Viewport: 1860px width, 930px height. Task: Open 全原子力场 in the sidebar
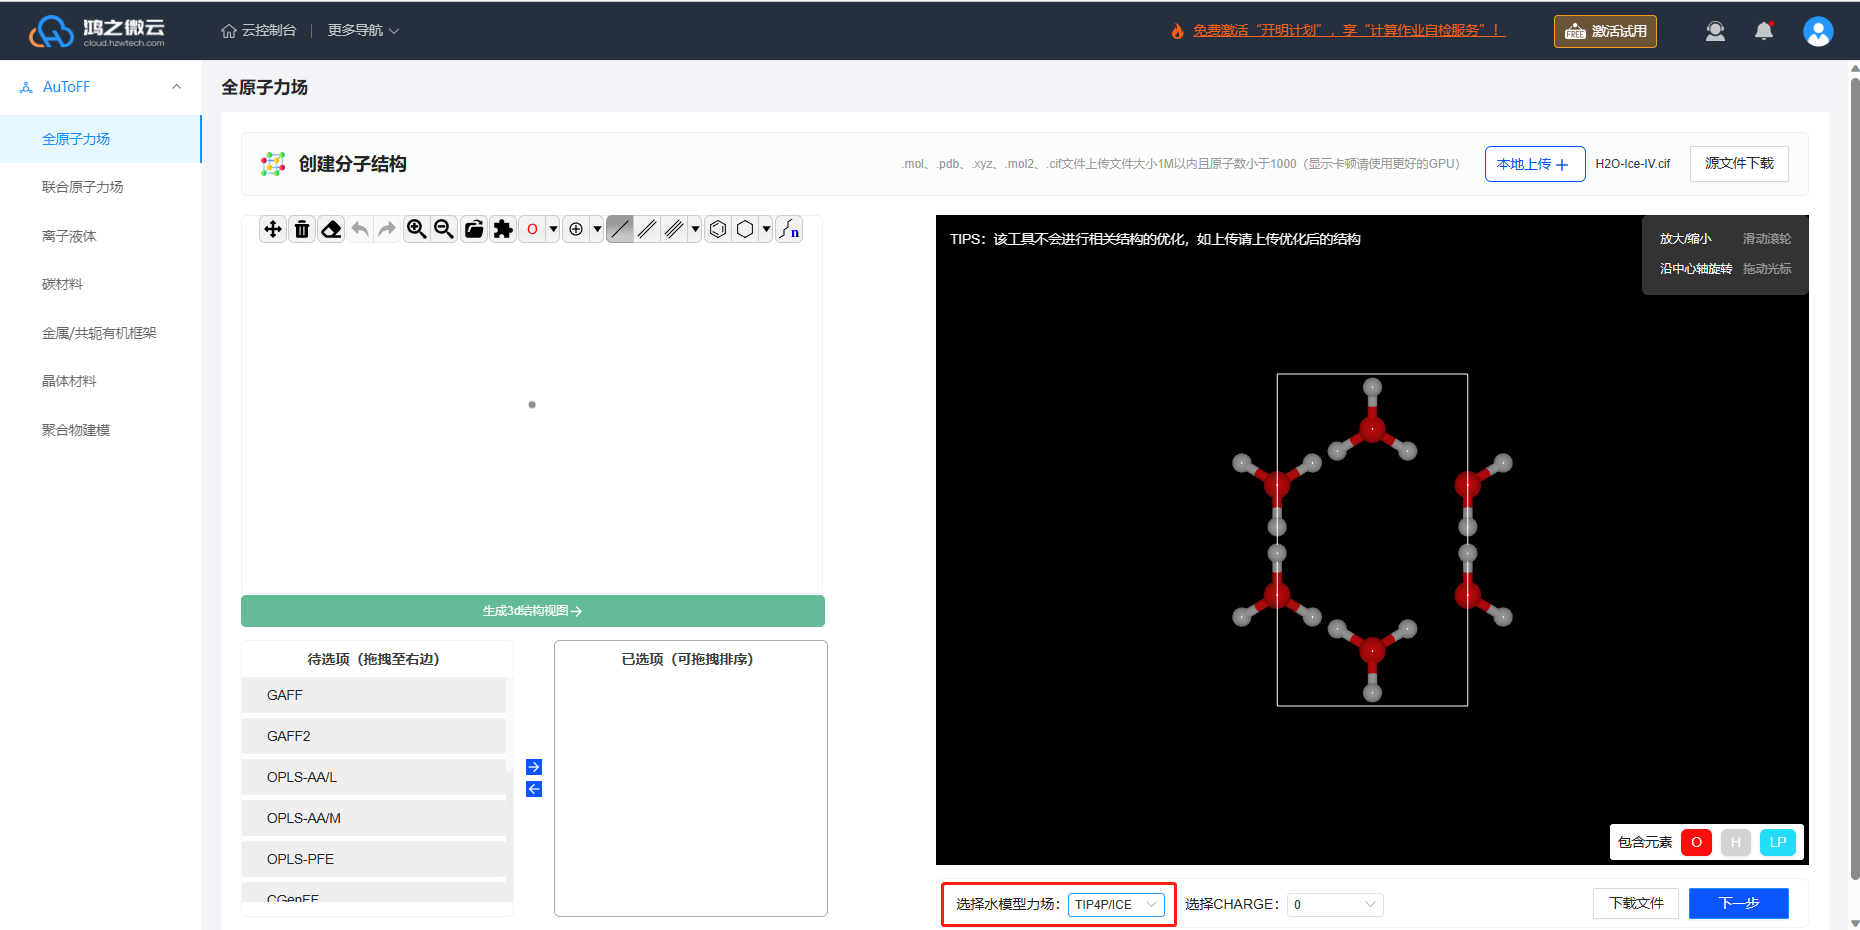coord(100,139)
